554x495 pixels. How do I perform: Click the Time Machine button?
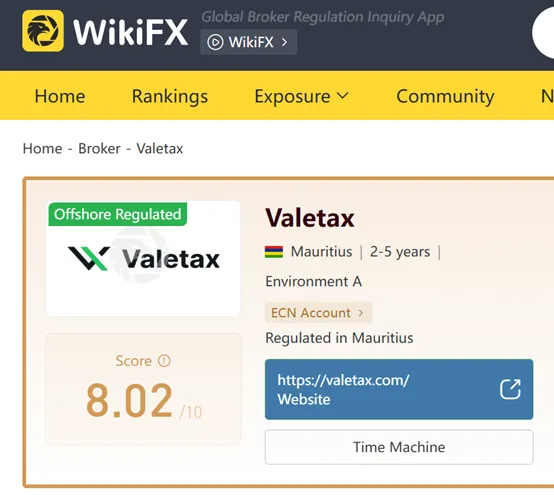pyautogui.click(x=399, y=447)
